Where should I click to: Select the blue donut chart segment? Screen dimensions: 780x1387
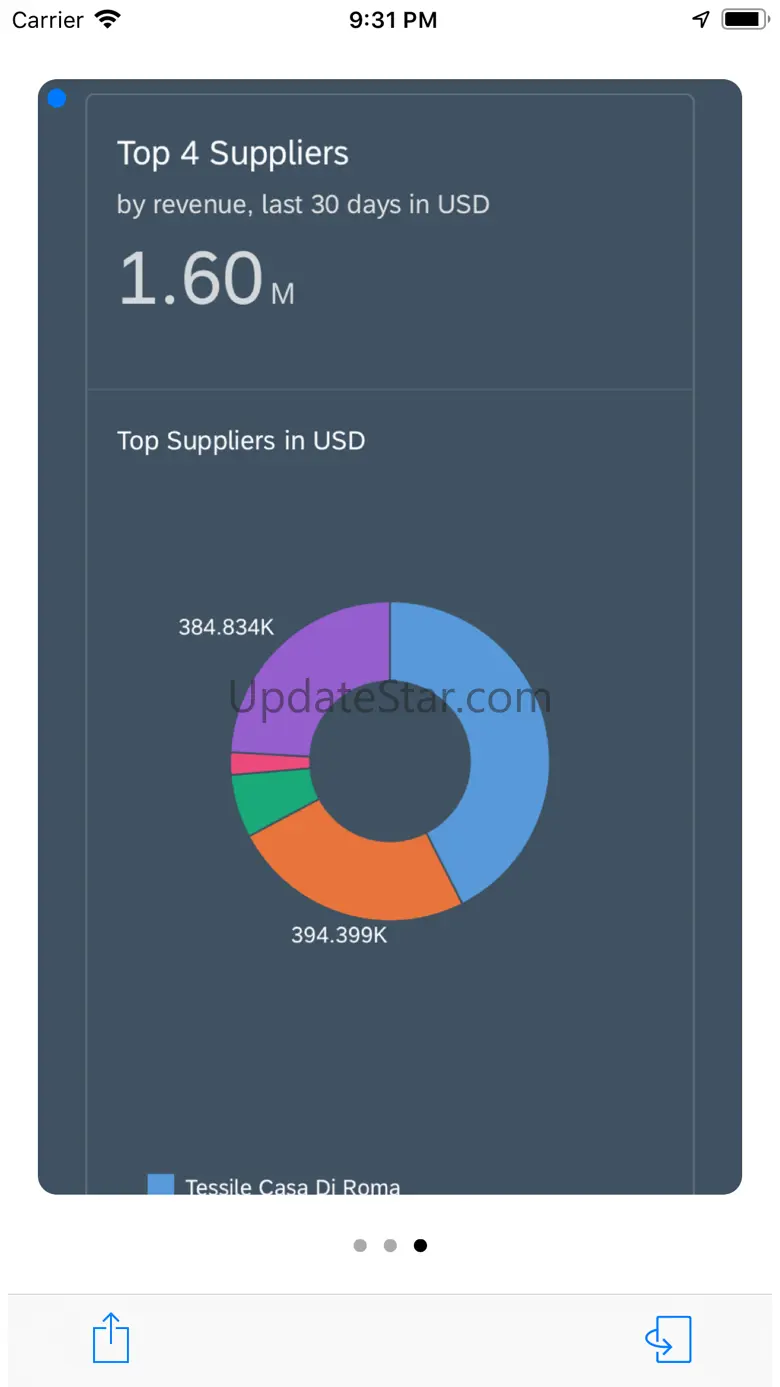500,740
